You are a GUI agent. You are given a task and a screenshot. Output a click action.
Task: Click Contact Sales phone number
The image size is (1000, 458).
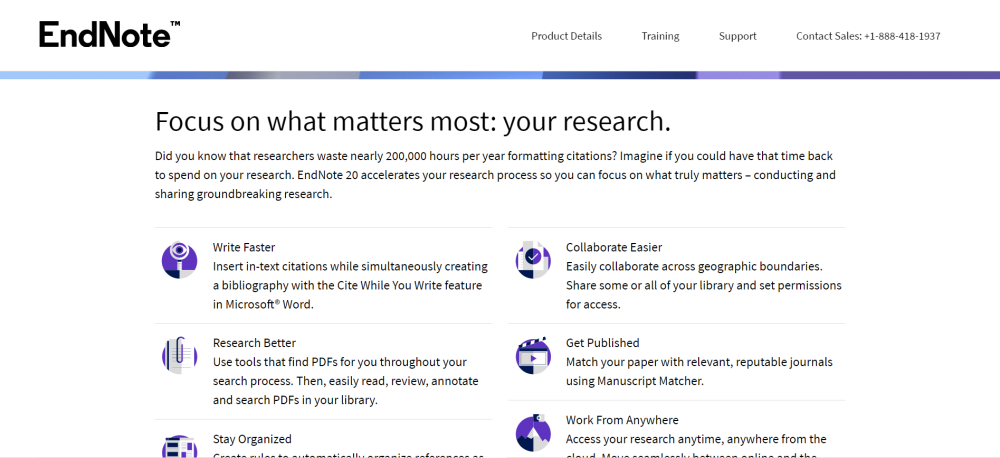click(x=868, y=36)
